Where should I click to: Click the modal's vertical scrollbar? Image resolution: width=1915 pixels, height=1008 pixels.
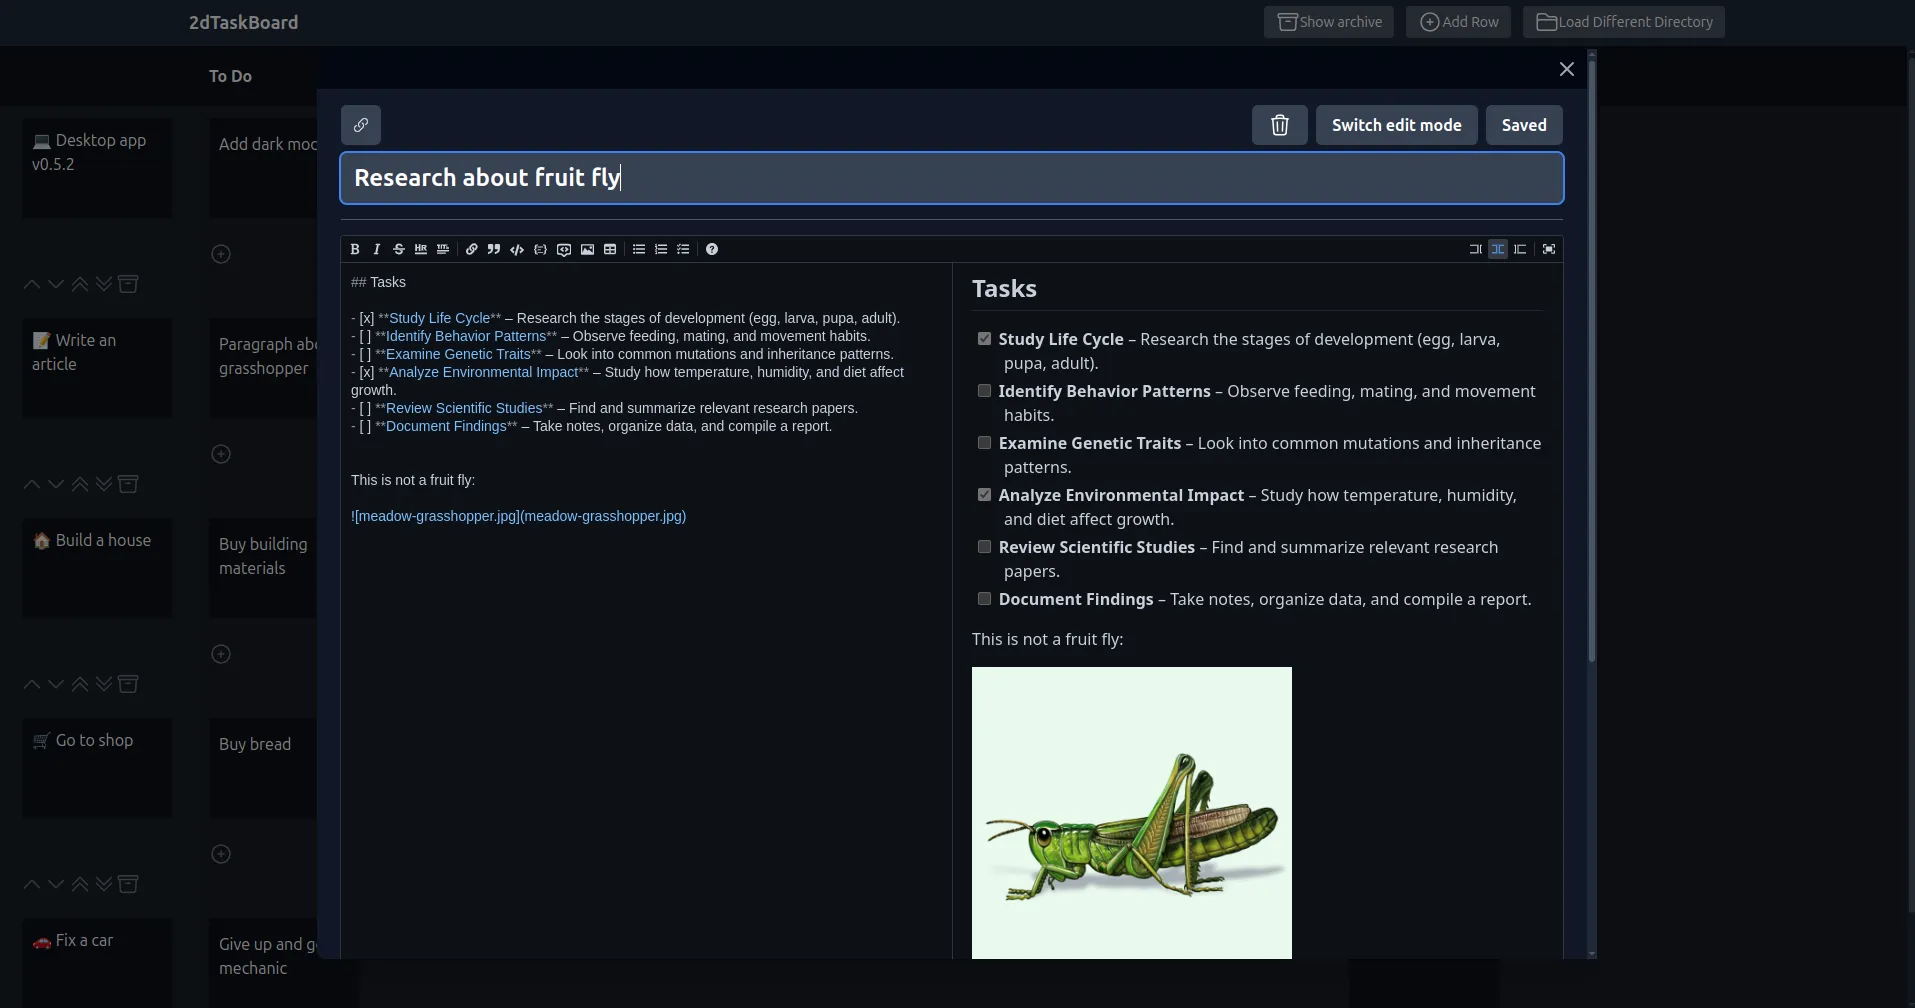[x=1592, y=360]
